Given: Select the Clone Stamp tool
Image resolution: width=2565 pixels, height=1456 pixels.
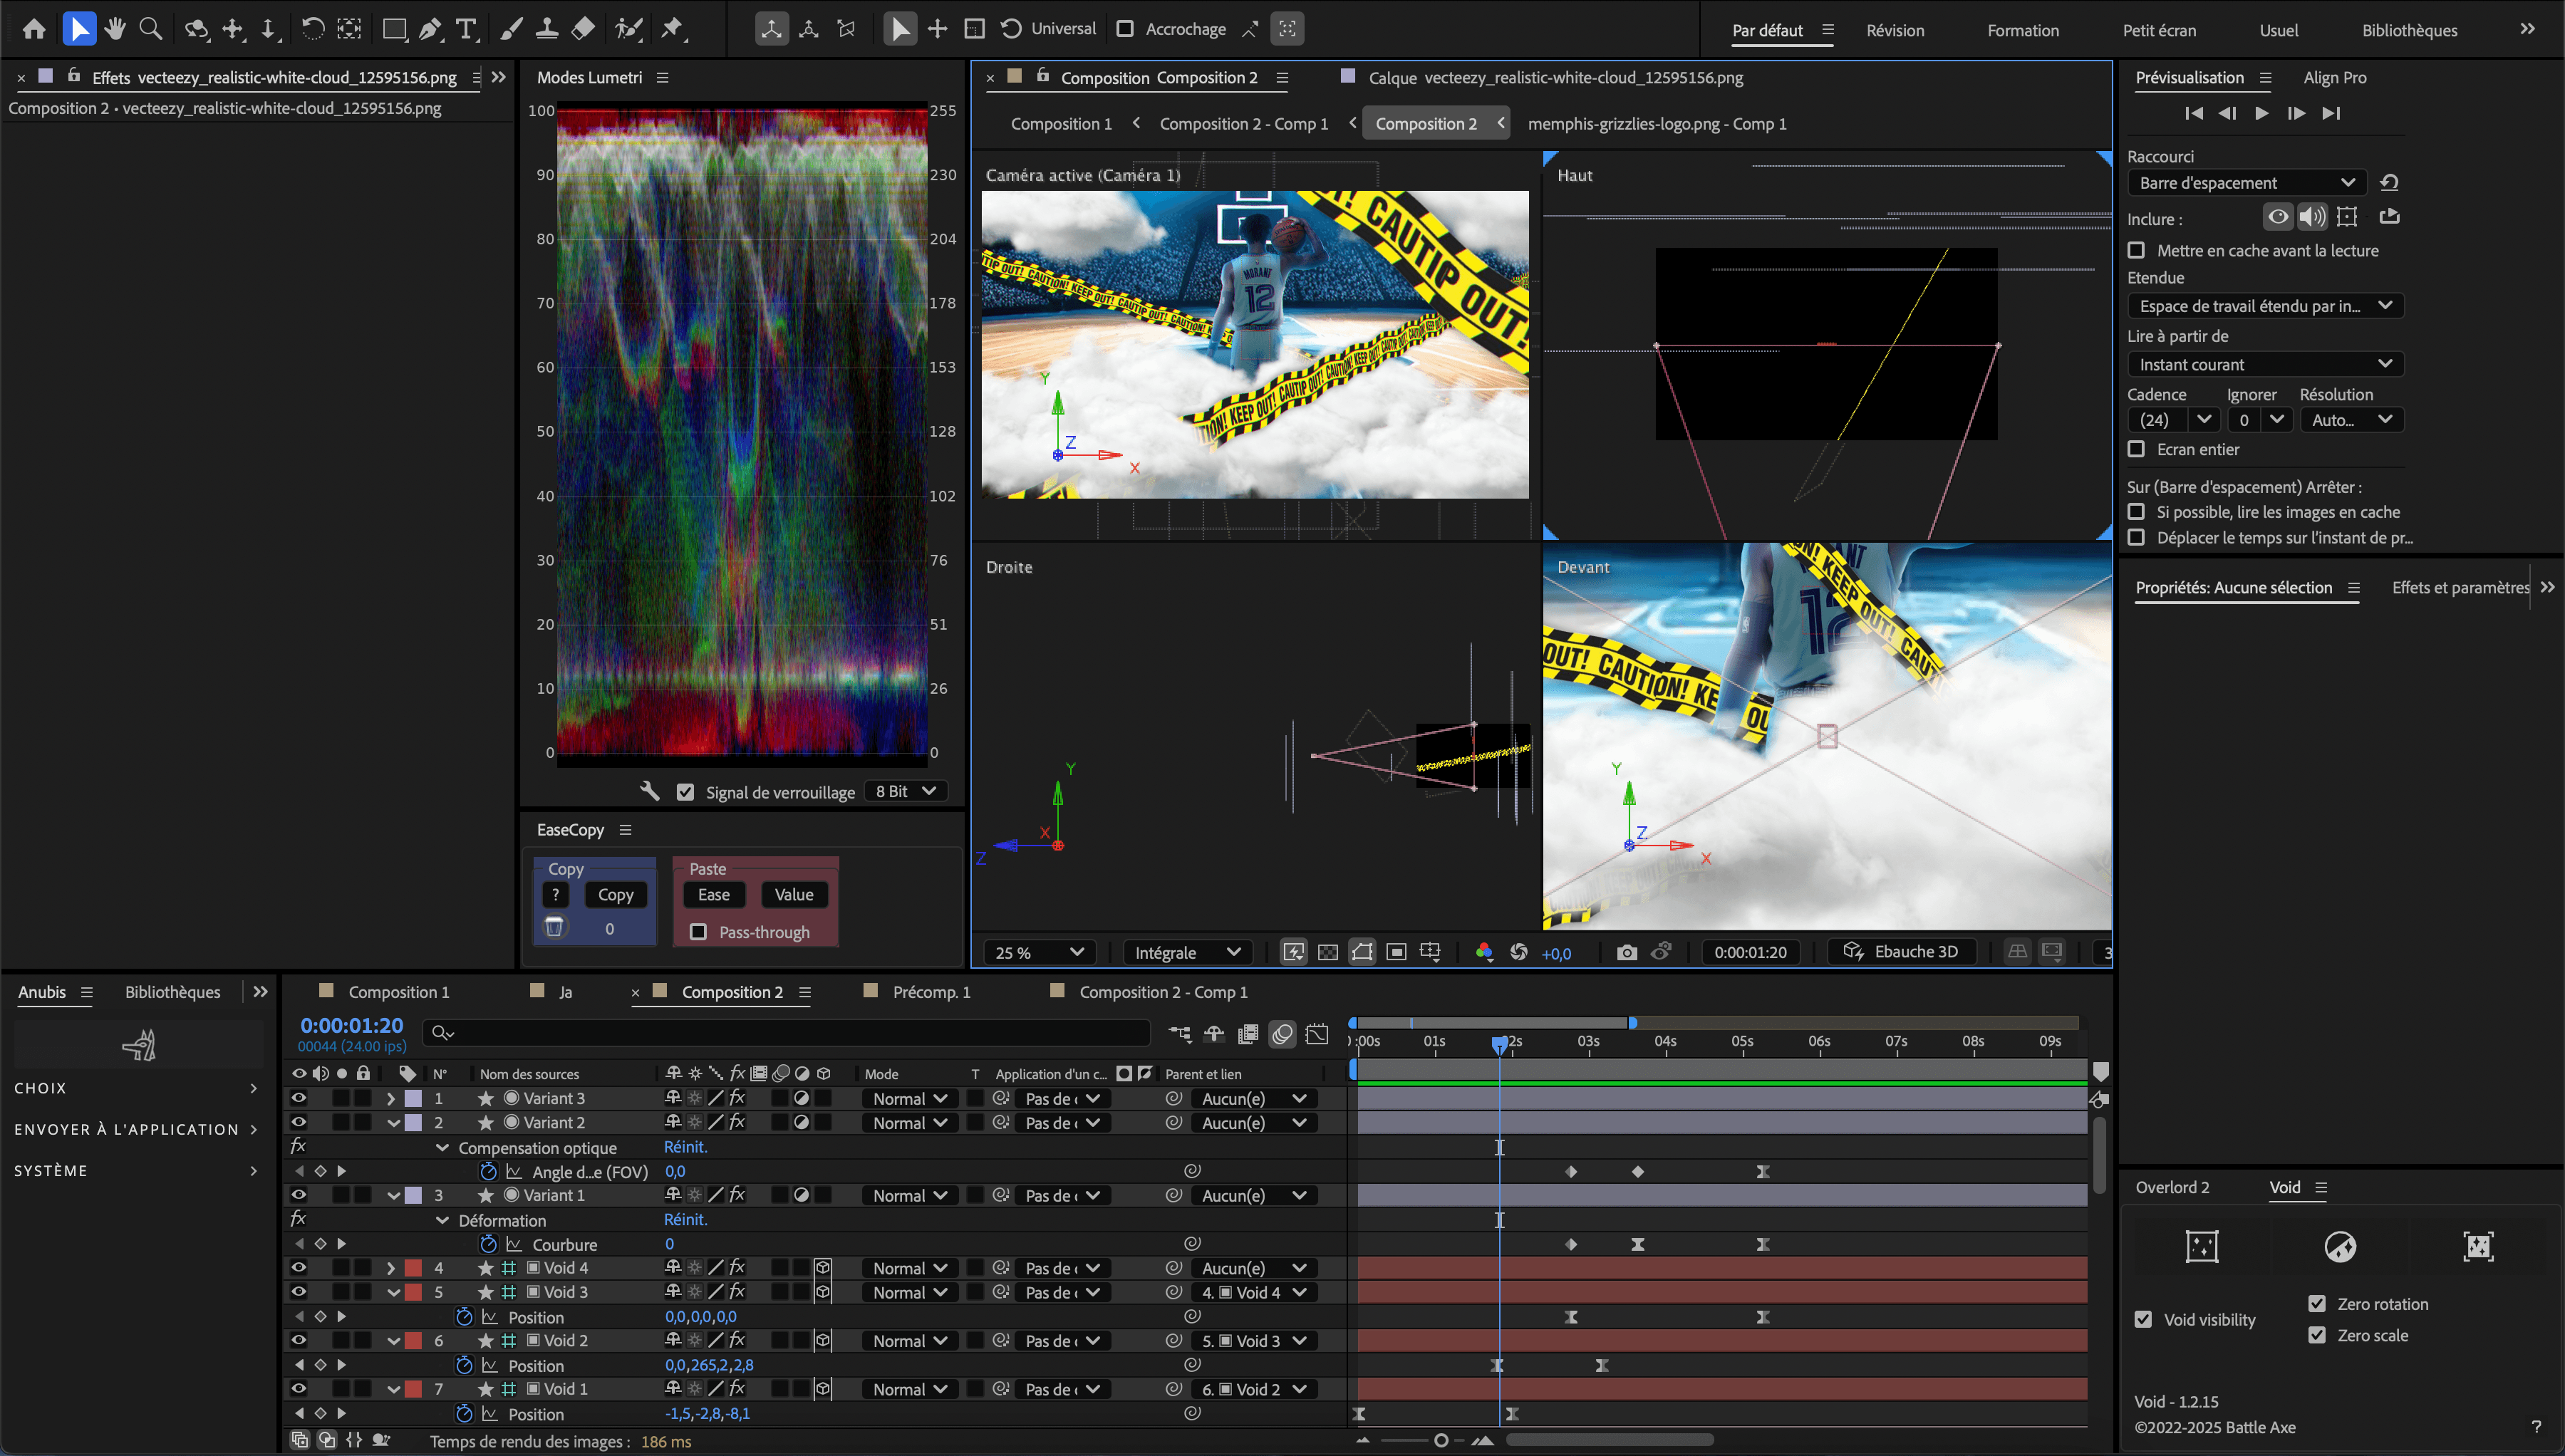Looking at the screenshot, I should point(547,29).
